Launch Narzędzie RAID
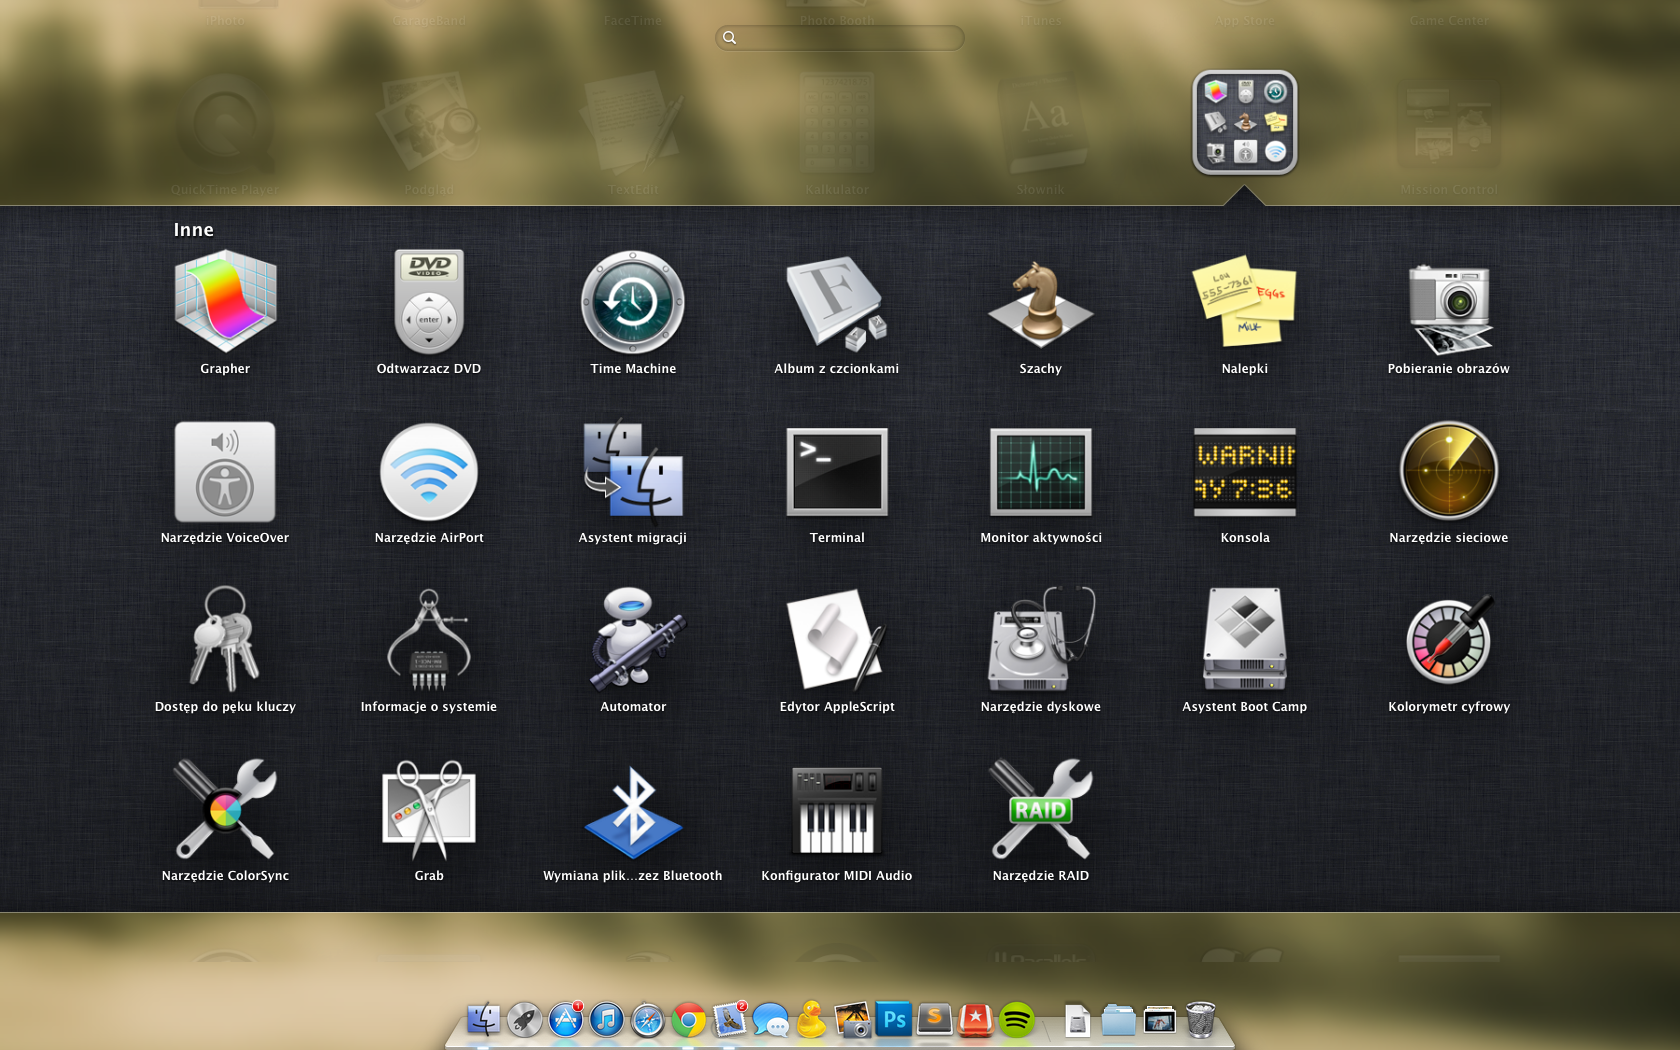Screen dimensions: 1680x1050 click(x=1041, y=810)
